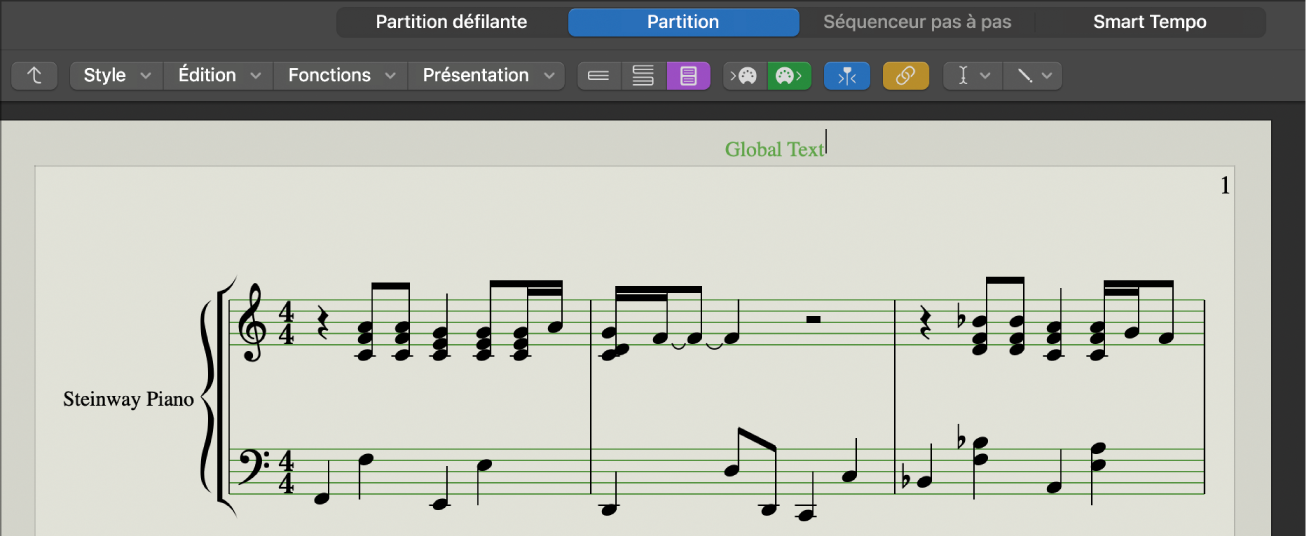Enable MIDI In palette button
Viewport: 1306px width, 540px height.
pos(745,76)
